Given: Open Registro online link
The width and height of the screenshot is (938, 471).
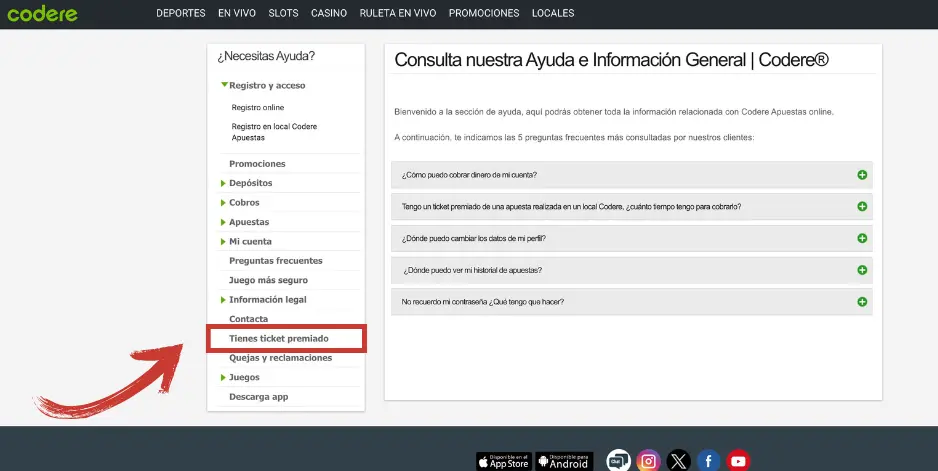Looking at the screenshot, I should pos(258,108).
